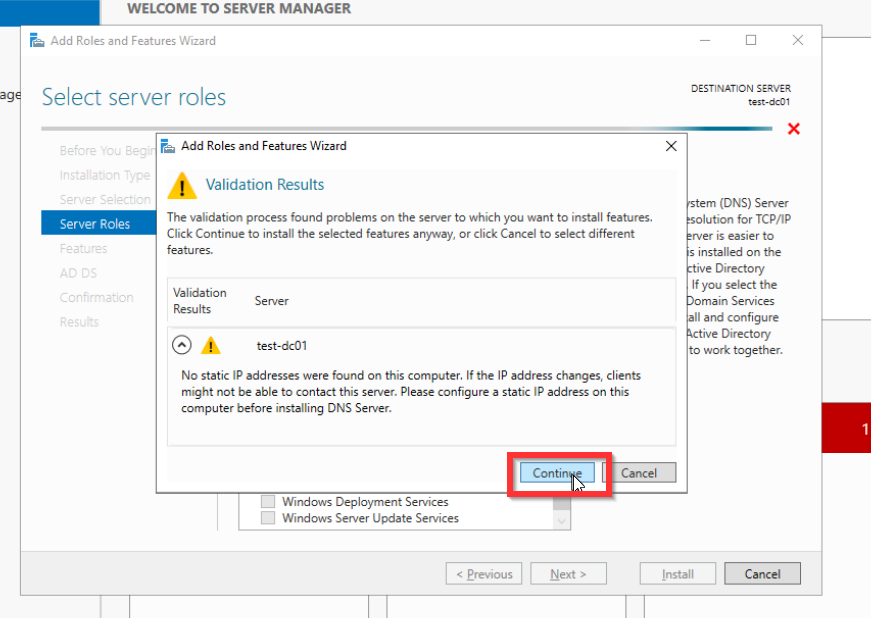Select the Features wizard step
The height and width of the screenshot is (618, 871).
83,248
